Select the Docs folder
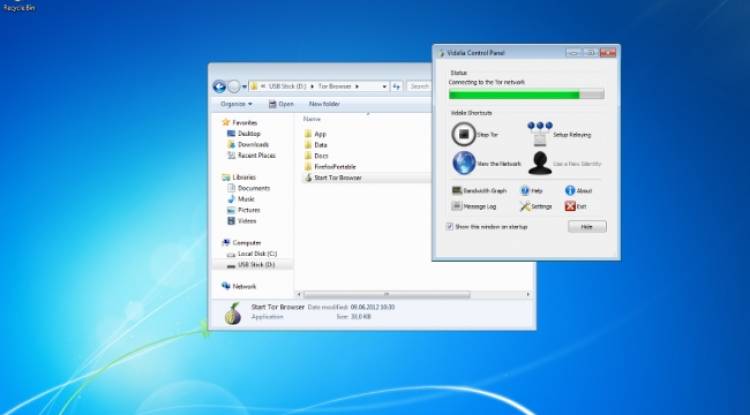The width and height of the screenshot is (750, 415). tap(317, 156)
